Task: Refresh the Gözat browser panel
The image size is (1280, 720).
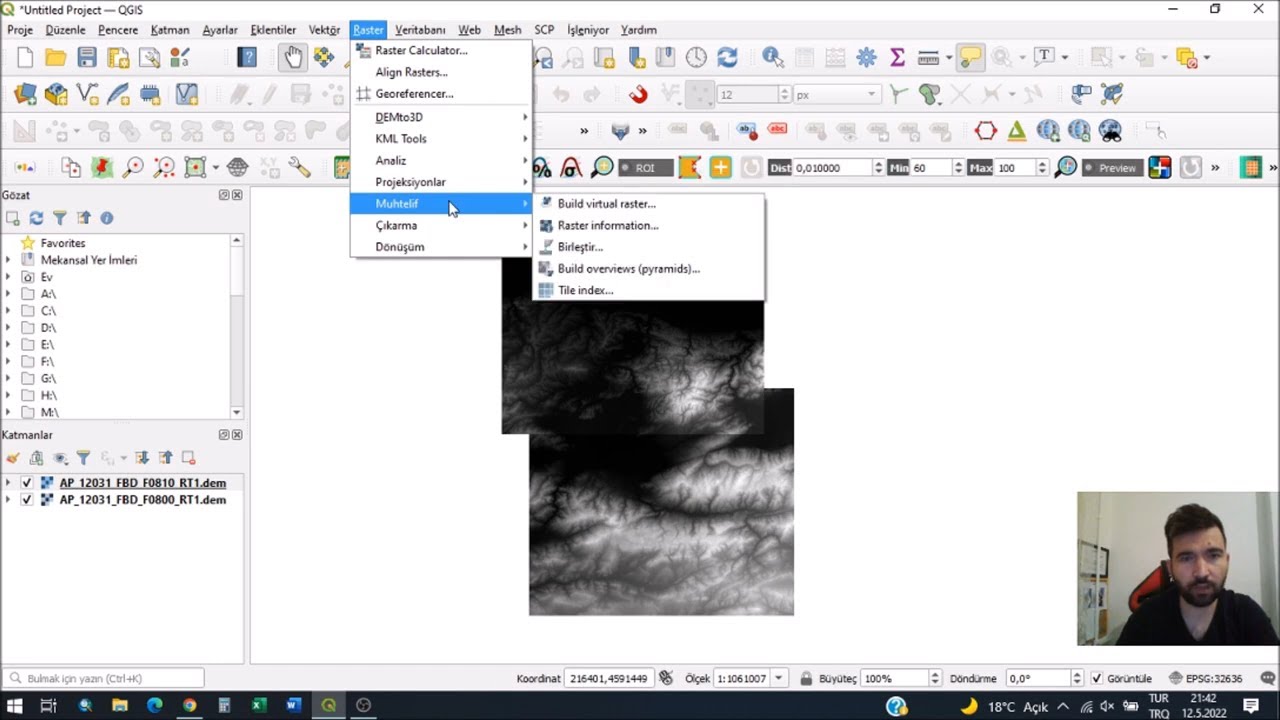Action: pyautogui.click(x=36, y=218)
